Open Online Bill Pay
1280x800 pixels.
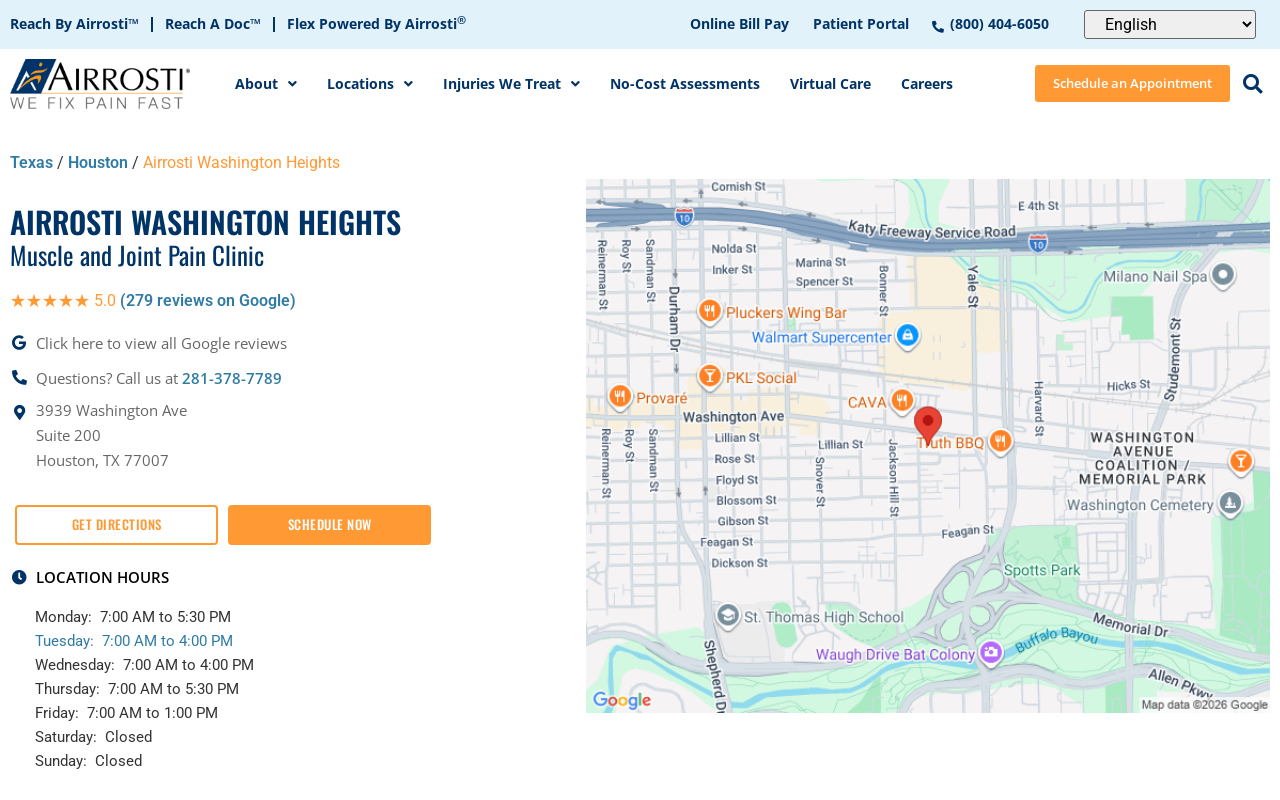point(739,24)
